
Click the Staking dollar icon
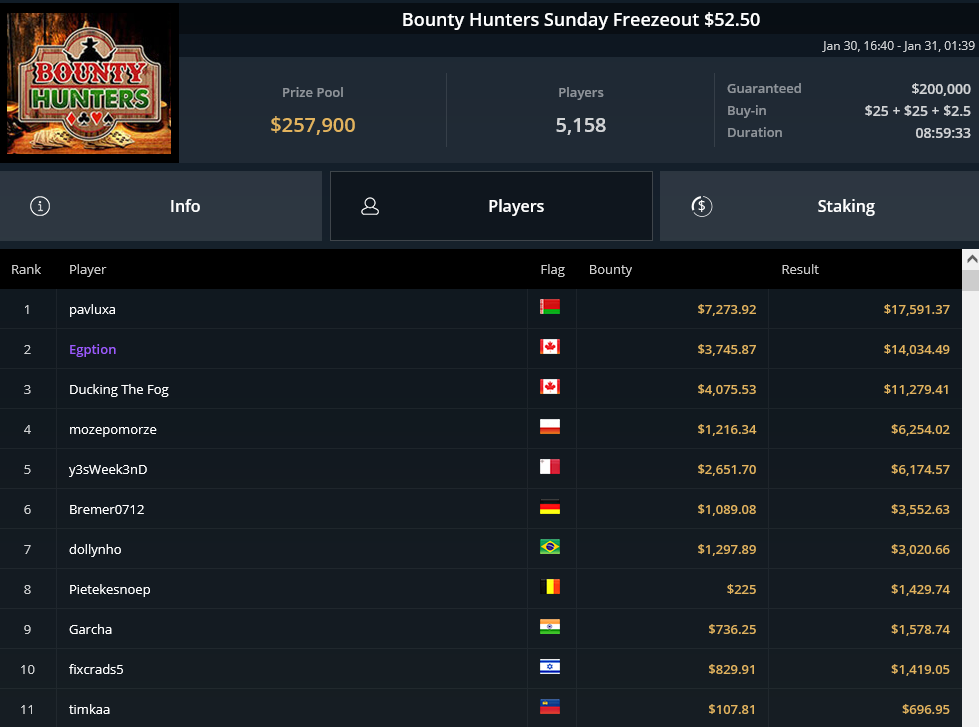coord(702,206)
